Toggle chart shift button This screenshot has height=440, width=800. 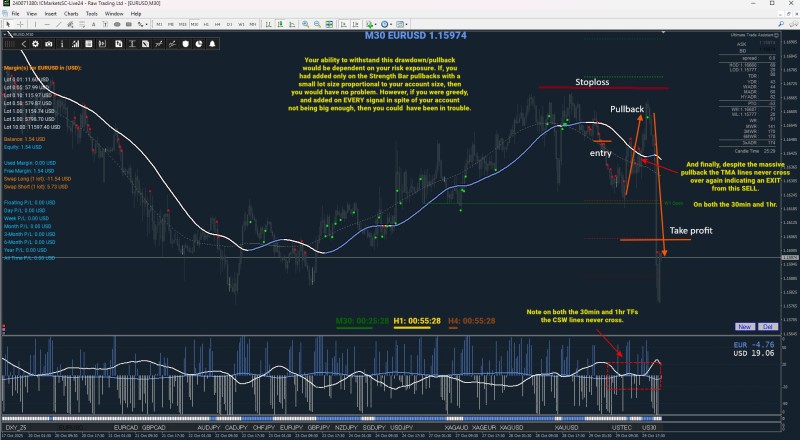pos(356,24)
